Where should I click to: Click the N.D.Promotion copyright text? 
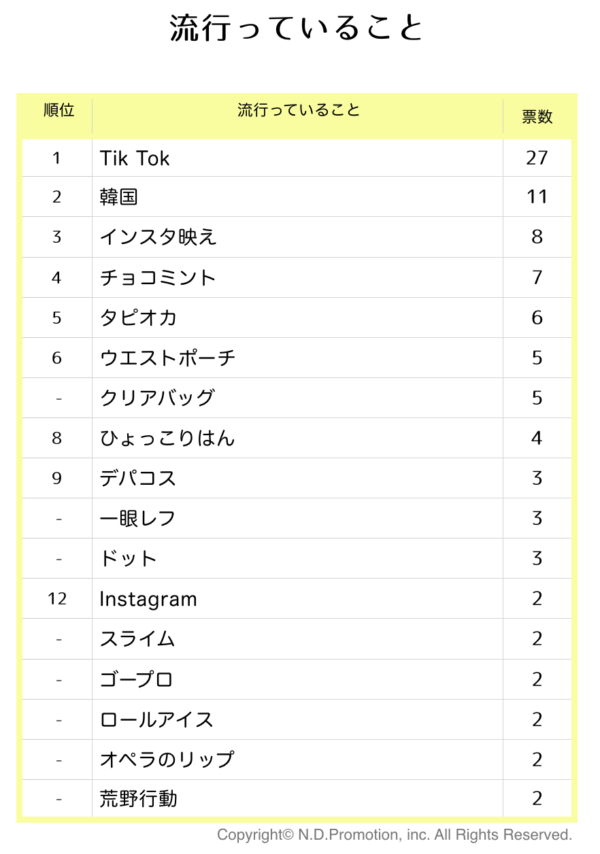click(395, 835)
